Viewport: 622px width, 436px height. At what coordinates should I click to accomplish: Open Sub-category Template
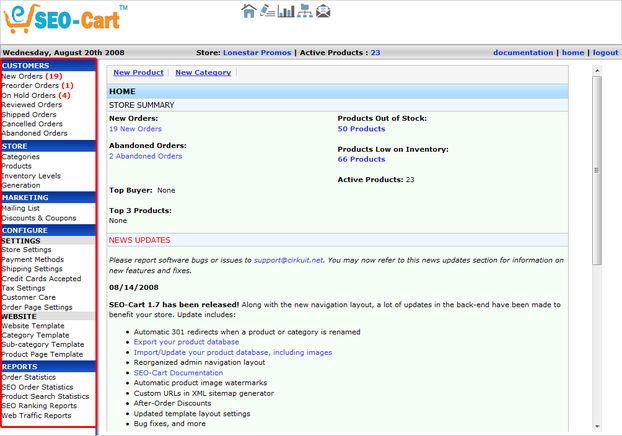tap(43, 344)
